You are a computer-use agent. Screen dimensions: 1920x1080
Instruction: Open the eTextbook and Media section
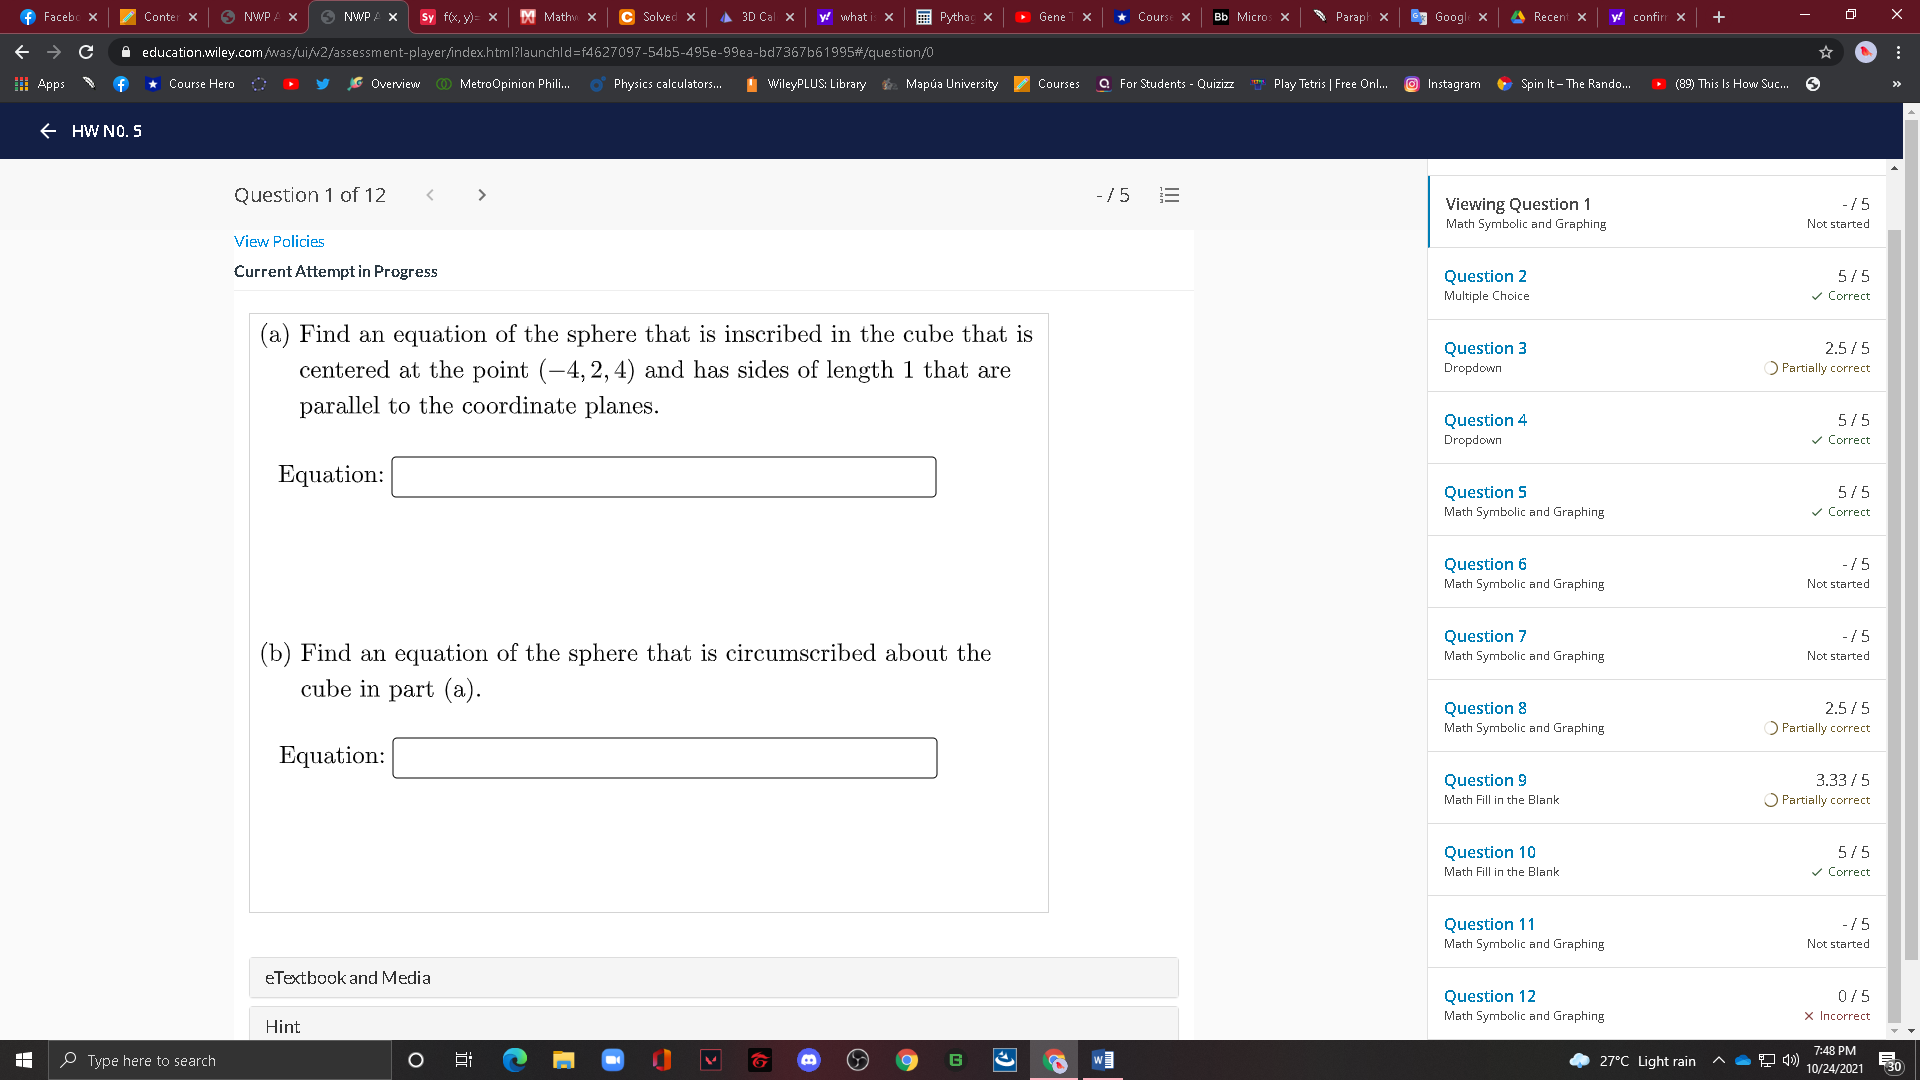coord(348,977)
